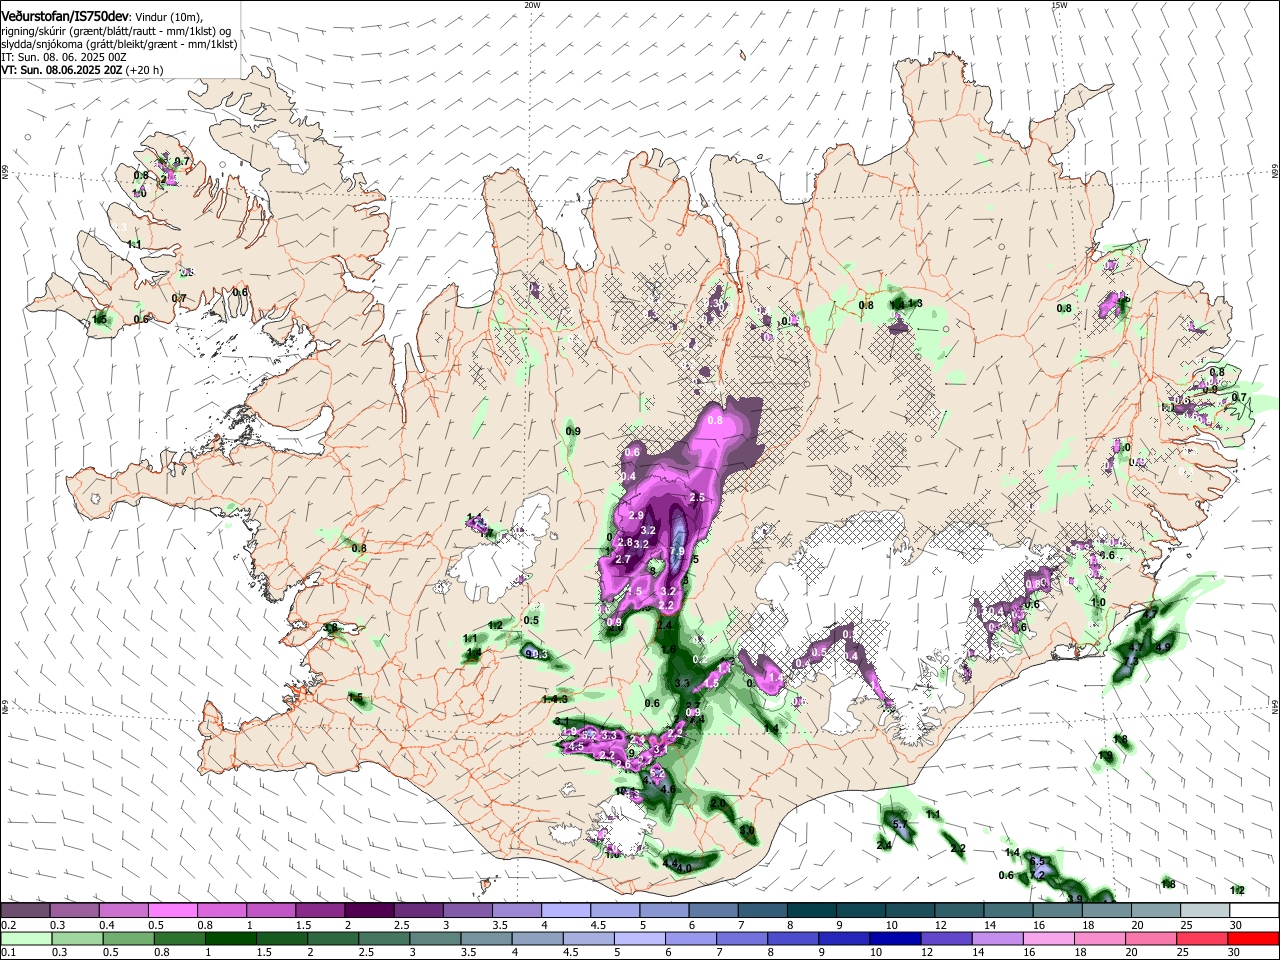This screenshot has height=960, width=1280.
Task: Pick dark purple upper swatch between 2 and 2.5
Action: pyautogui.click(x=369, y=911)
